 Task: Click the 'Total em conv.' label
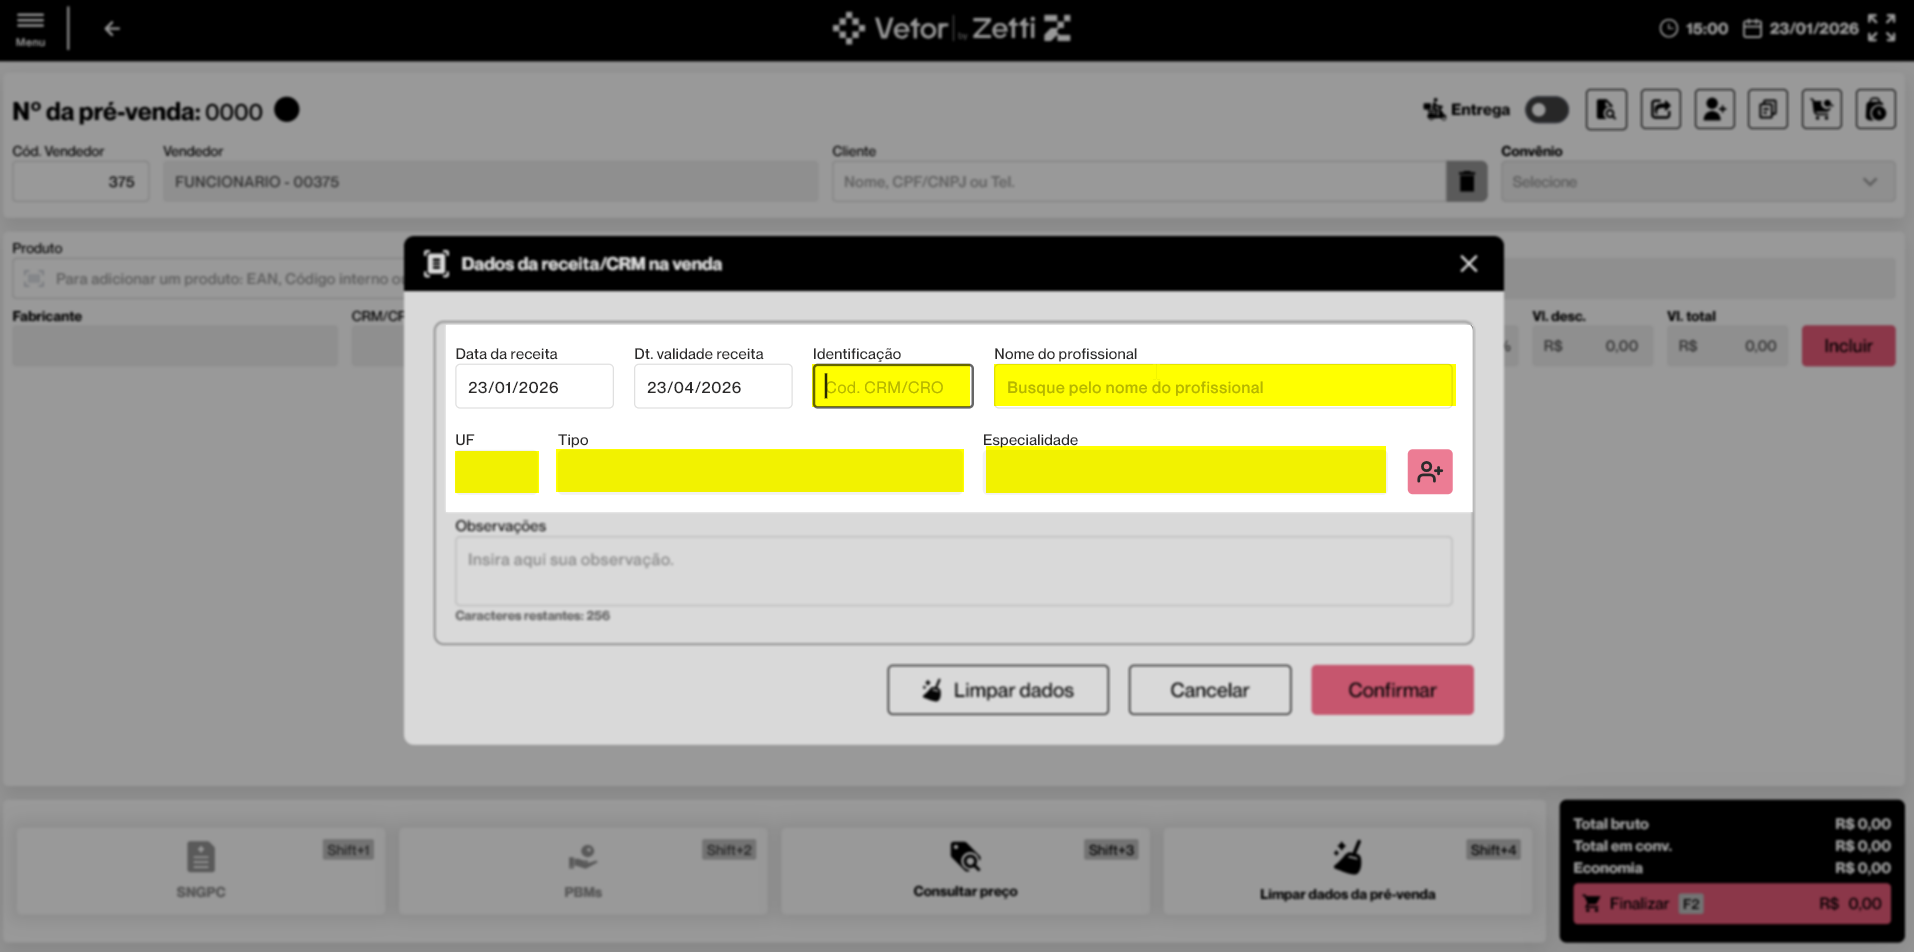tap(1622, 846)
